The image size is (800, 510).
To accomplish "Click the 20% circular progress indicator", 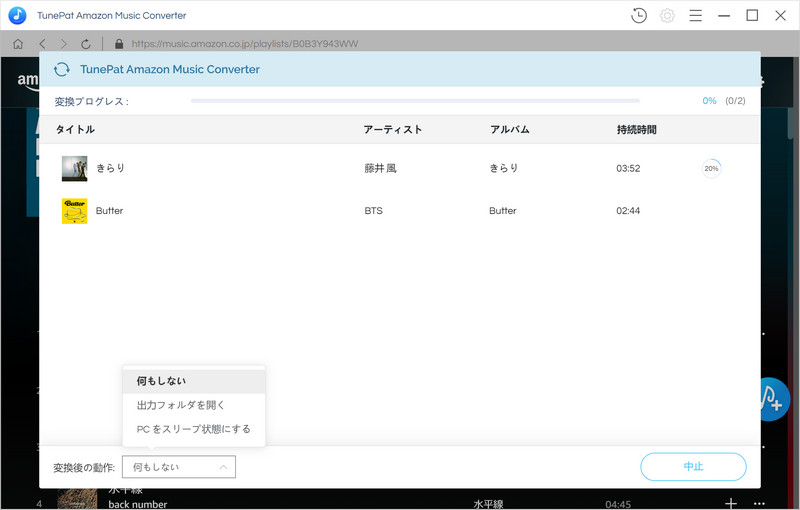I will 711,168.
